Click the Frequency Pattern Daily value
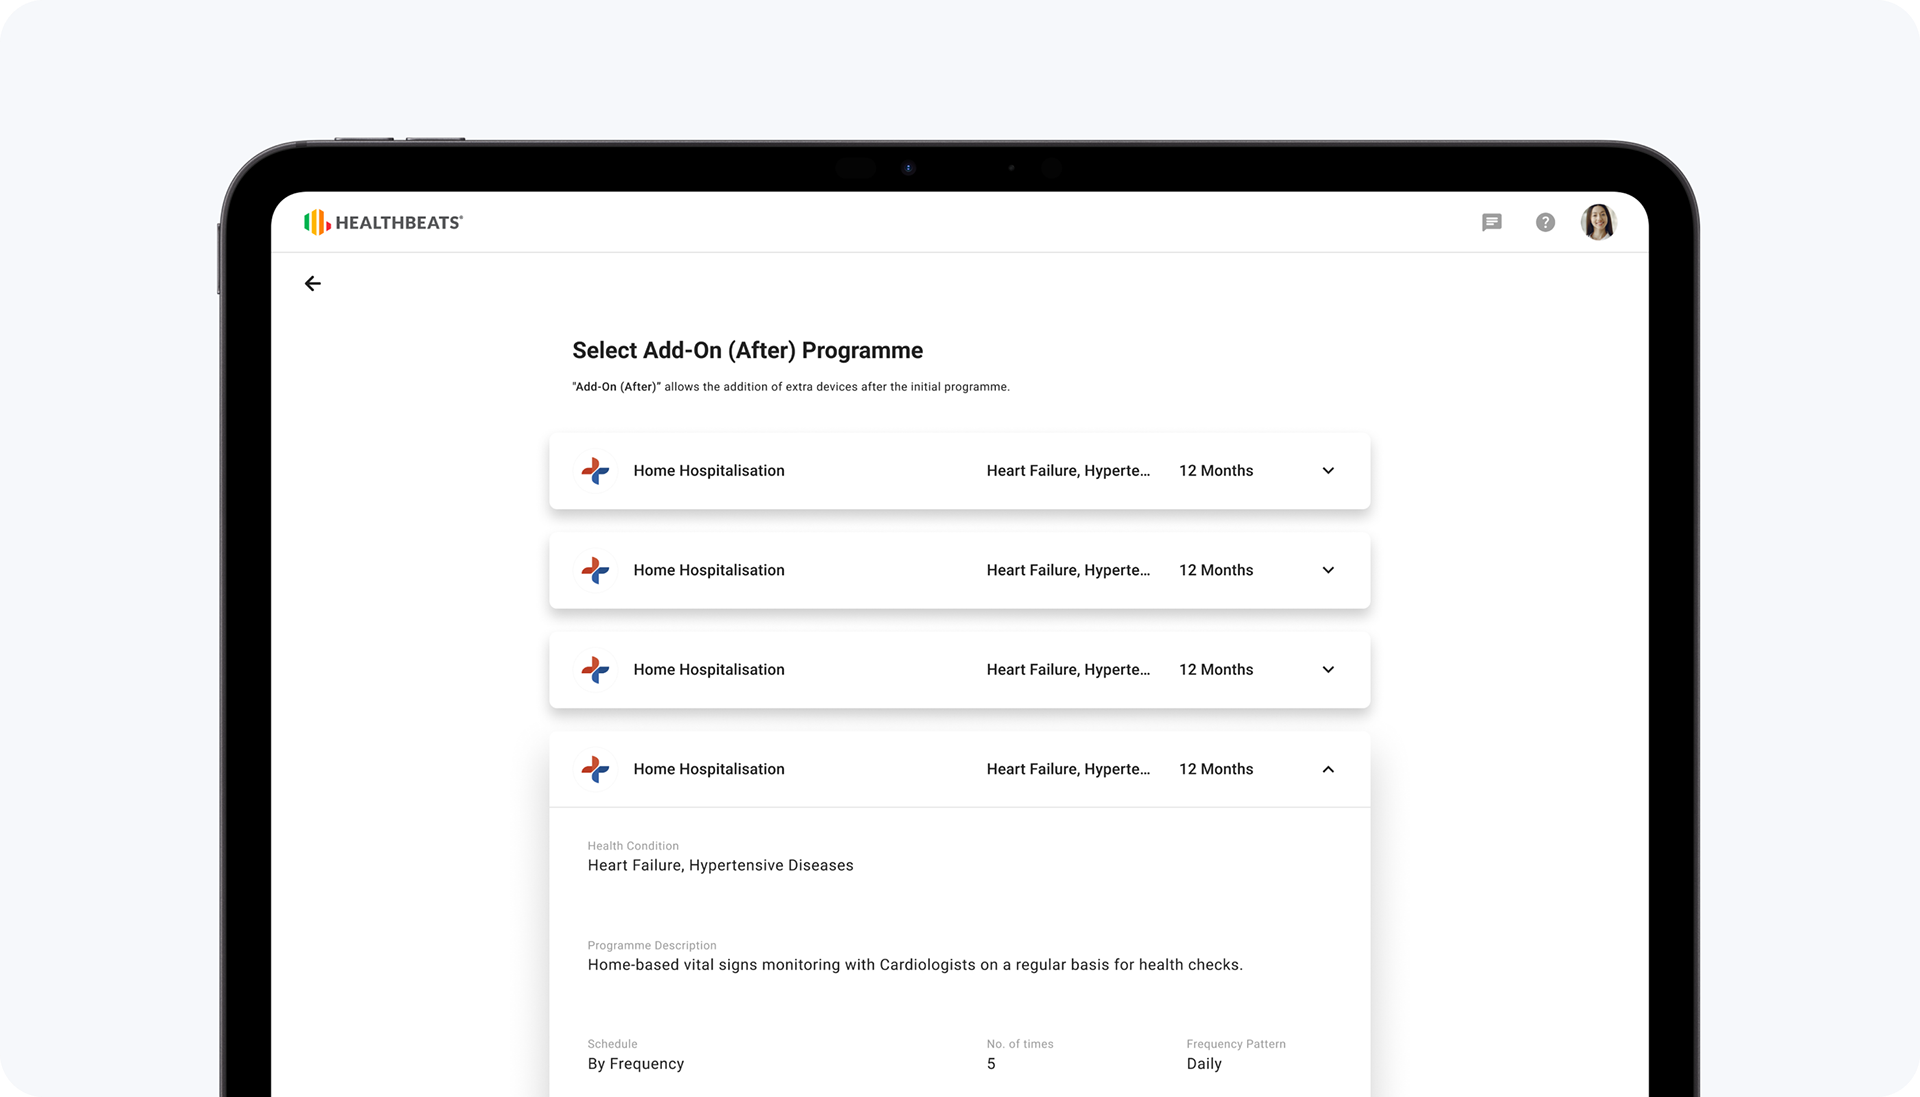The width and height of the screenshot is (1920, 1097). pyautogui.click(x=1204, y=1063)
